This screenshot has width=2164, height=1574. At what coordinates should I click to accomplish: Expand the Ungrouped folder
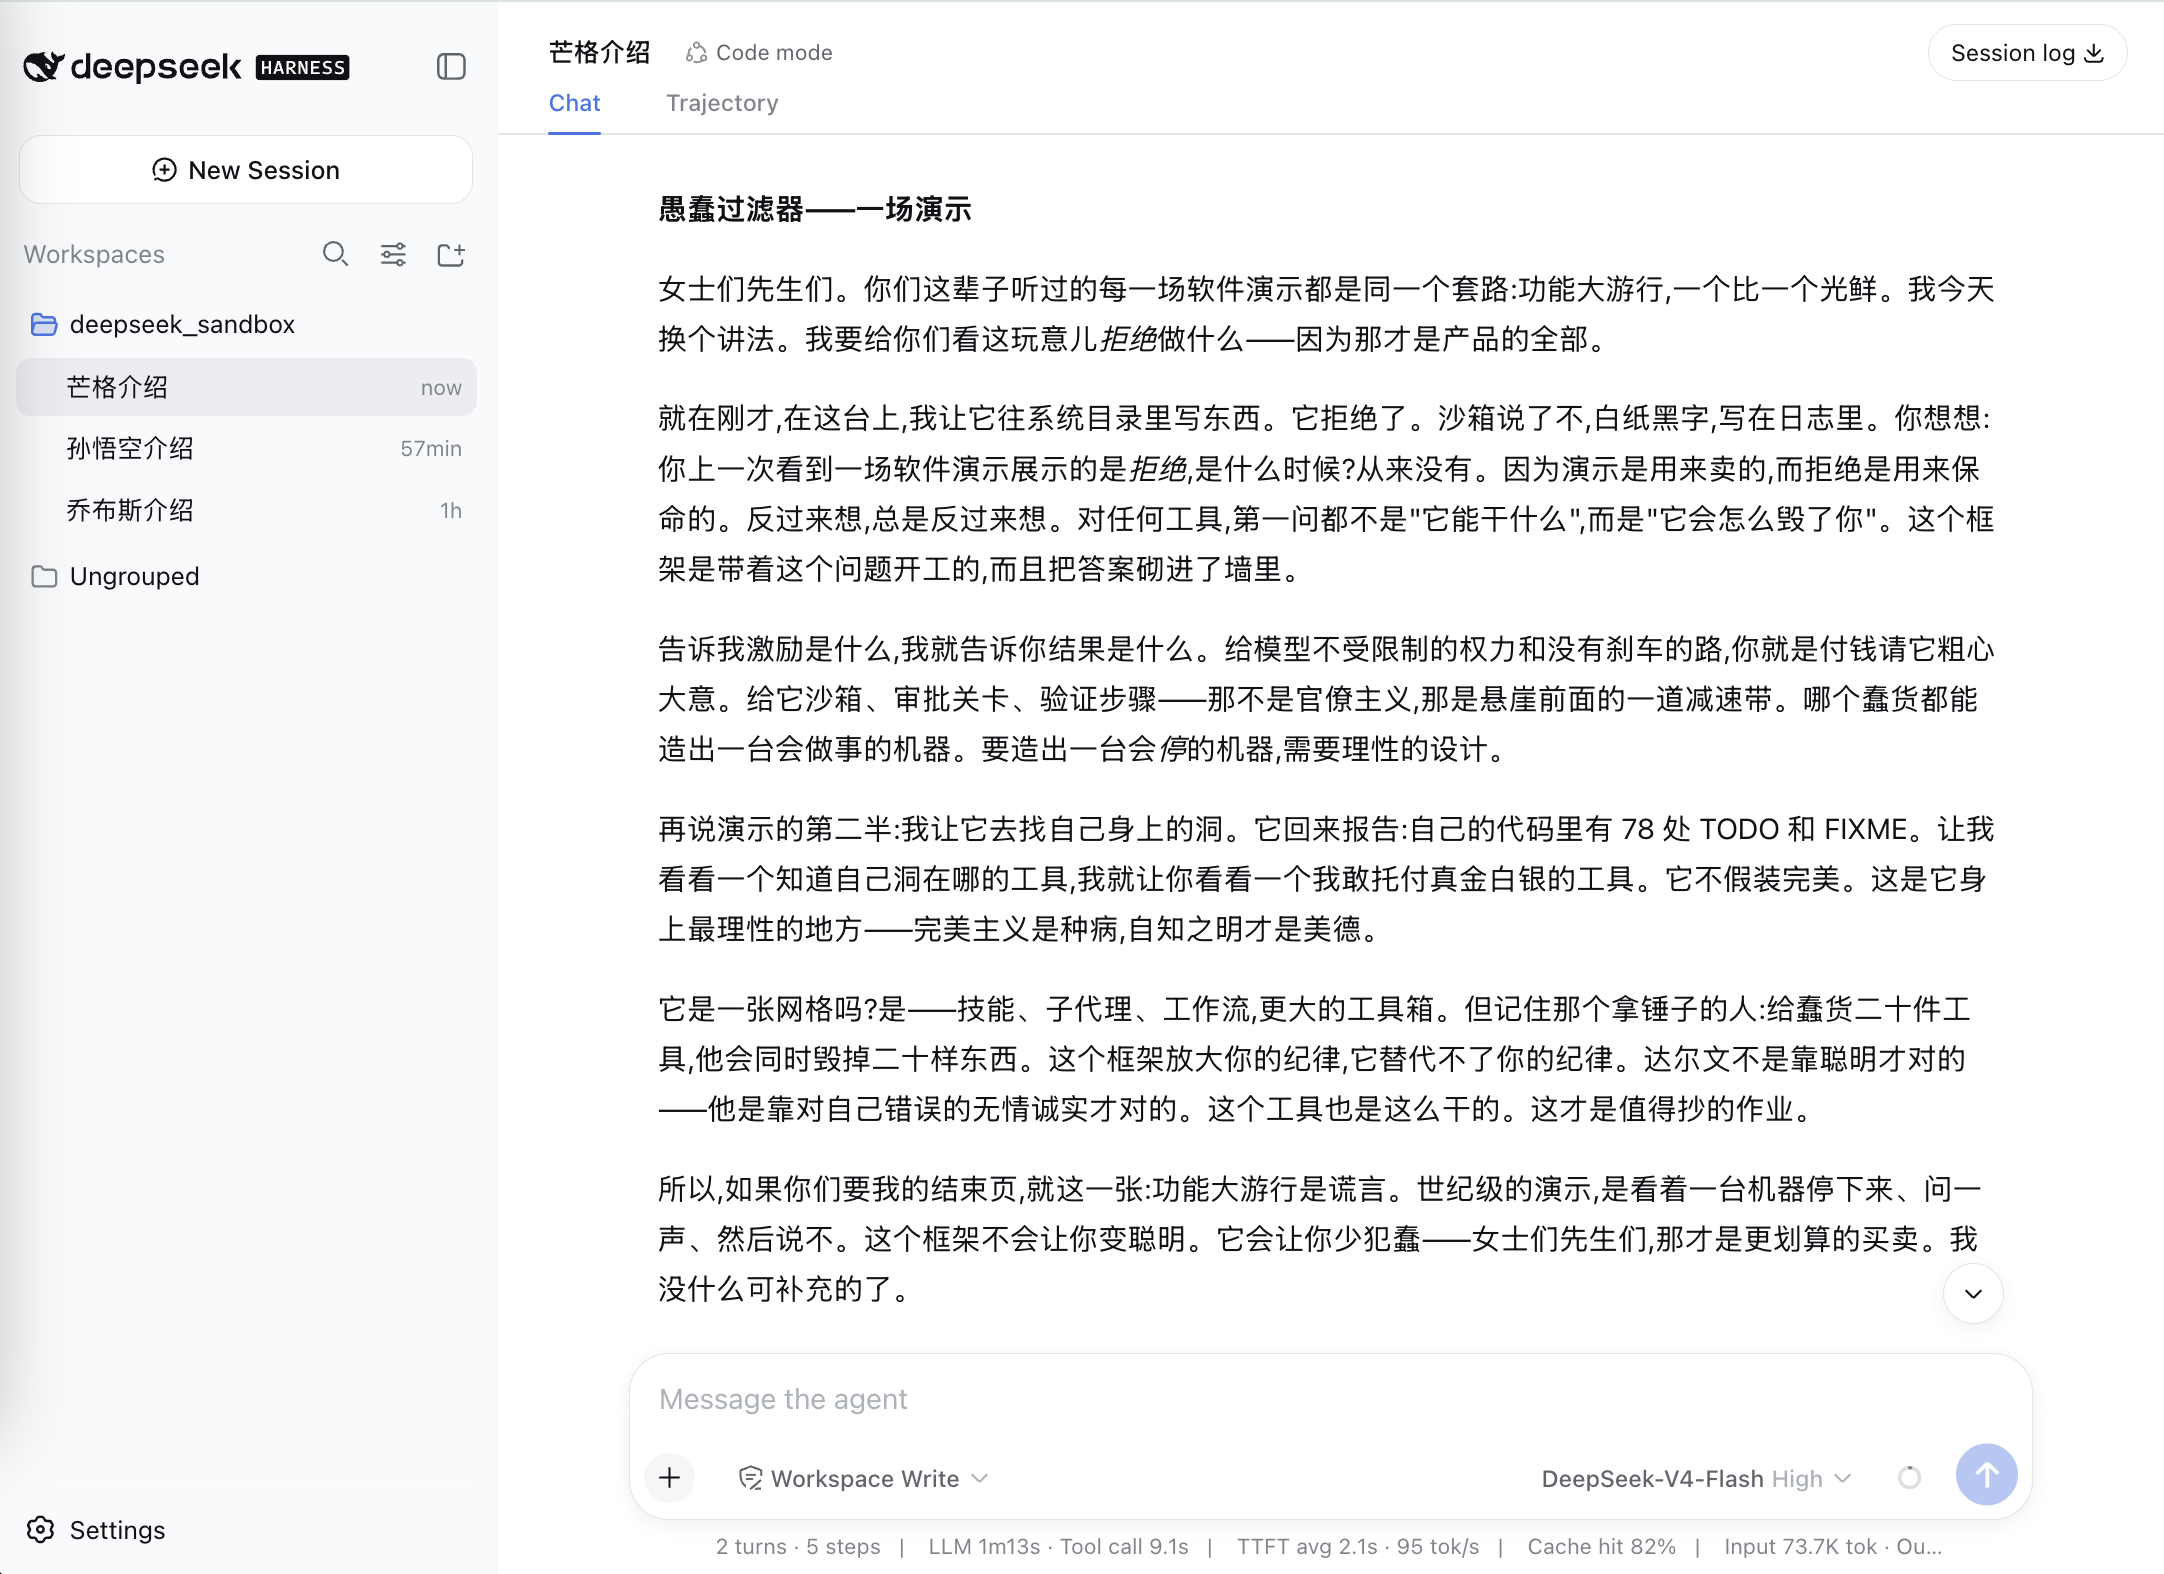115,576
